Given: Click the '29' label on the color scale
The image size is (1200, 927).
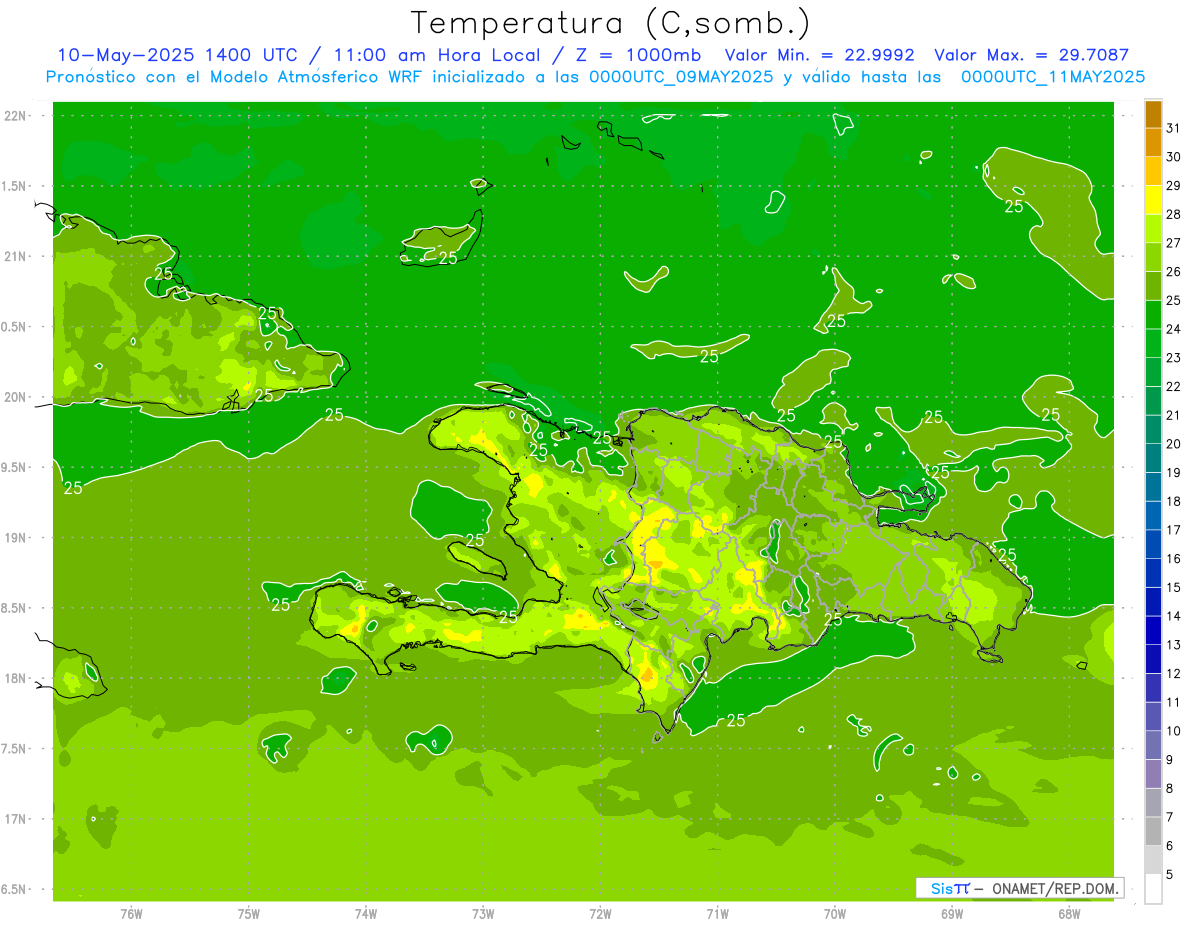Looking at the screenshot, I should point(1174,185).
